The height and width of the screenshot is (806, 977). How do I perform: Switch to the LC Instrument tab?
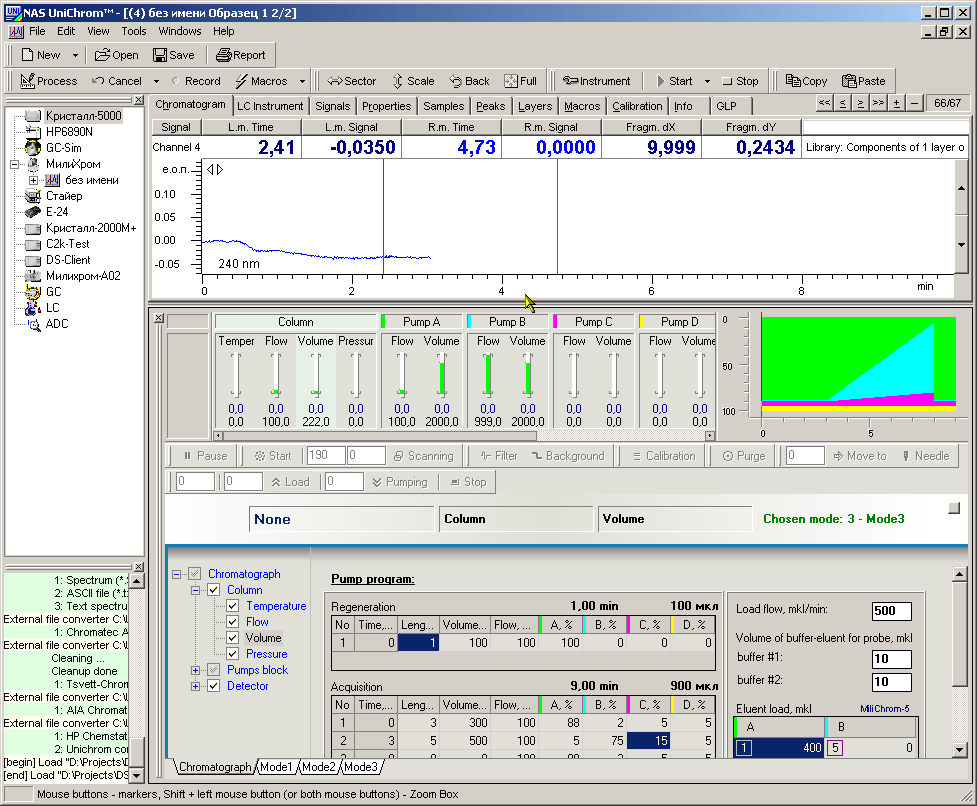270,107
